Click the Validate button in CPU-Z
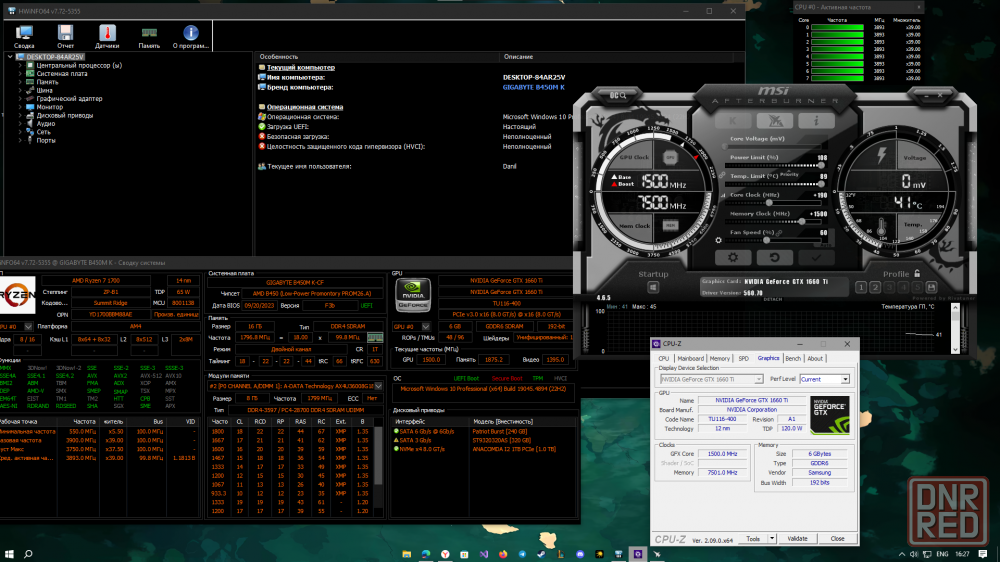 click(797, 539)
